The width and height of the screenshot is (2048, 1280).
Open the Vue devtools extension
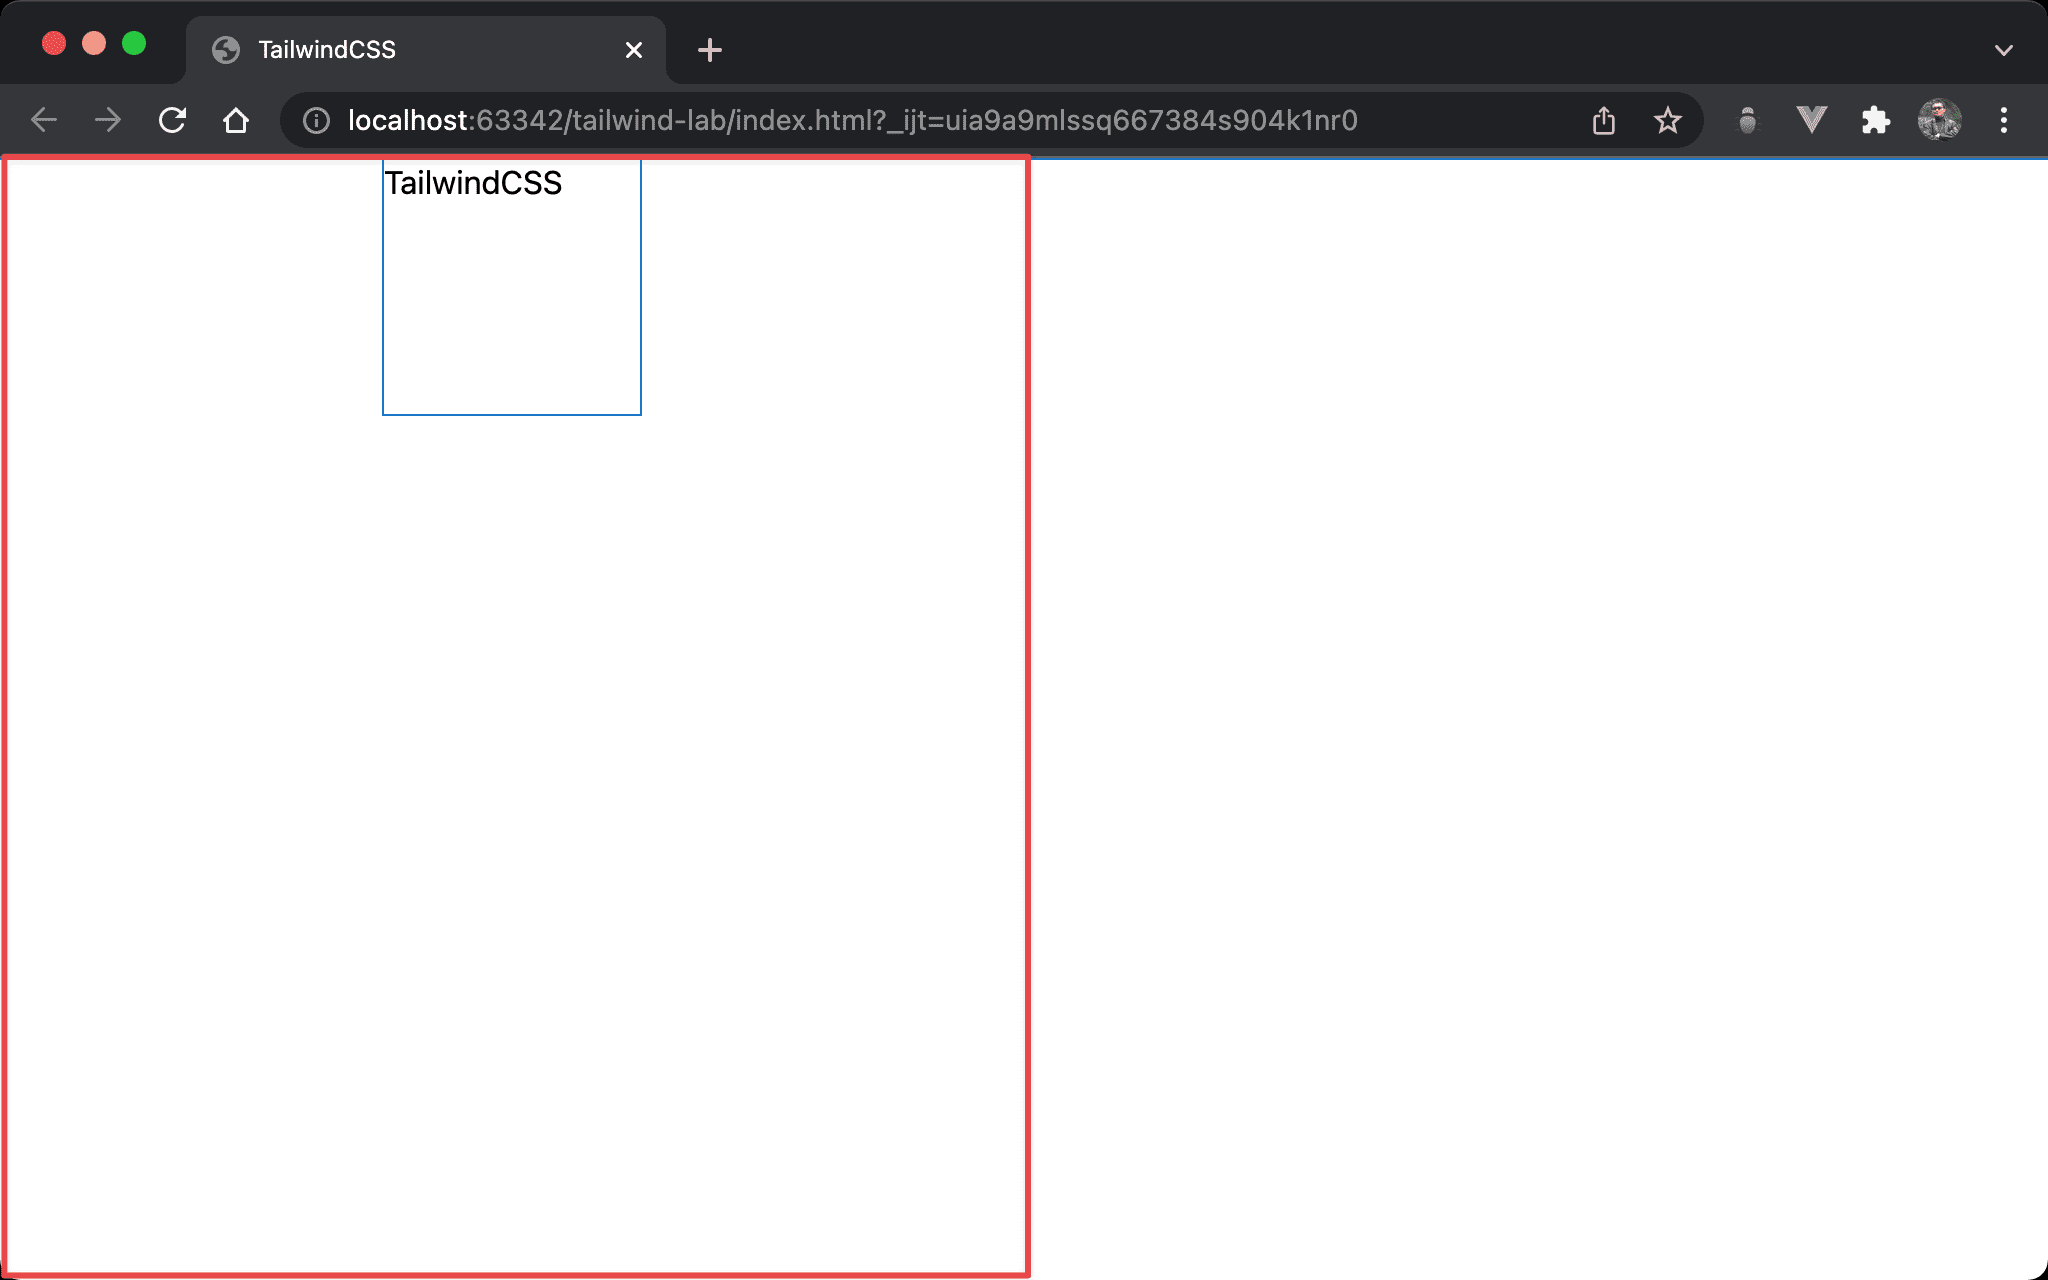(1812, 121)
